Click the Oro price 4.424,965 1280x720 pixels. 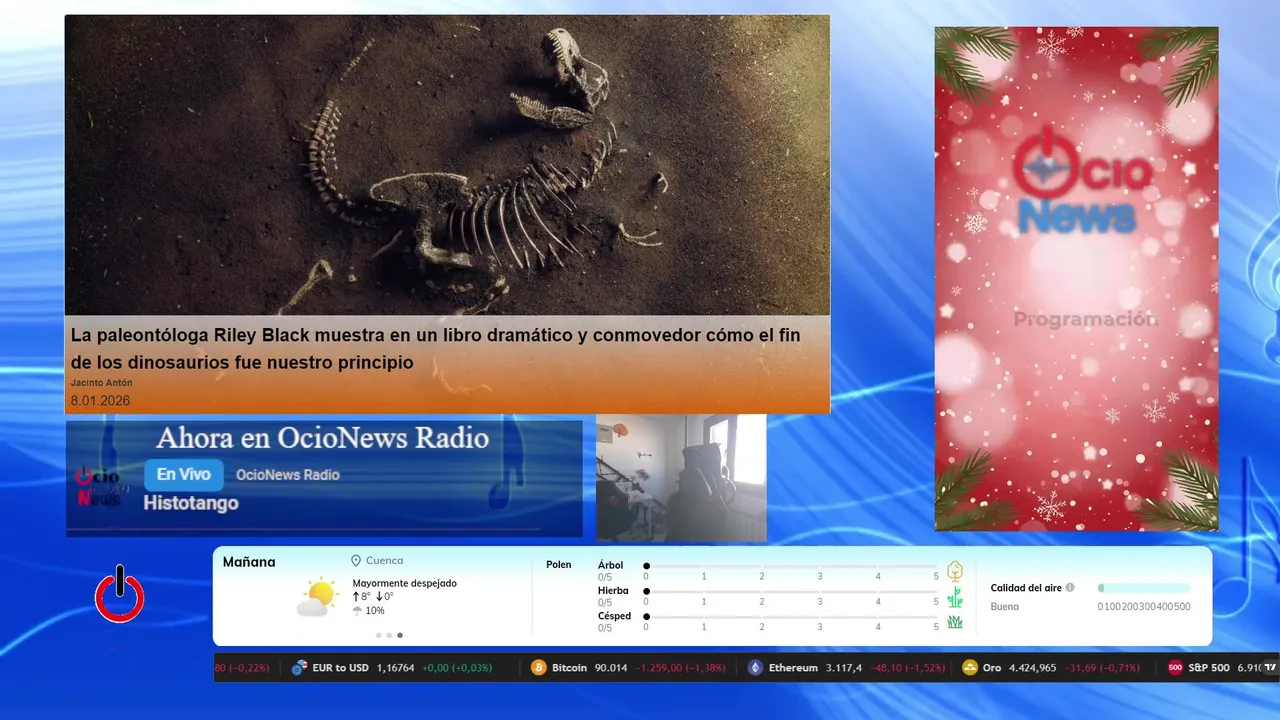[1034, 668]
